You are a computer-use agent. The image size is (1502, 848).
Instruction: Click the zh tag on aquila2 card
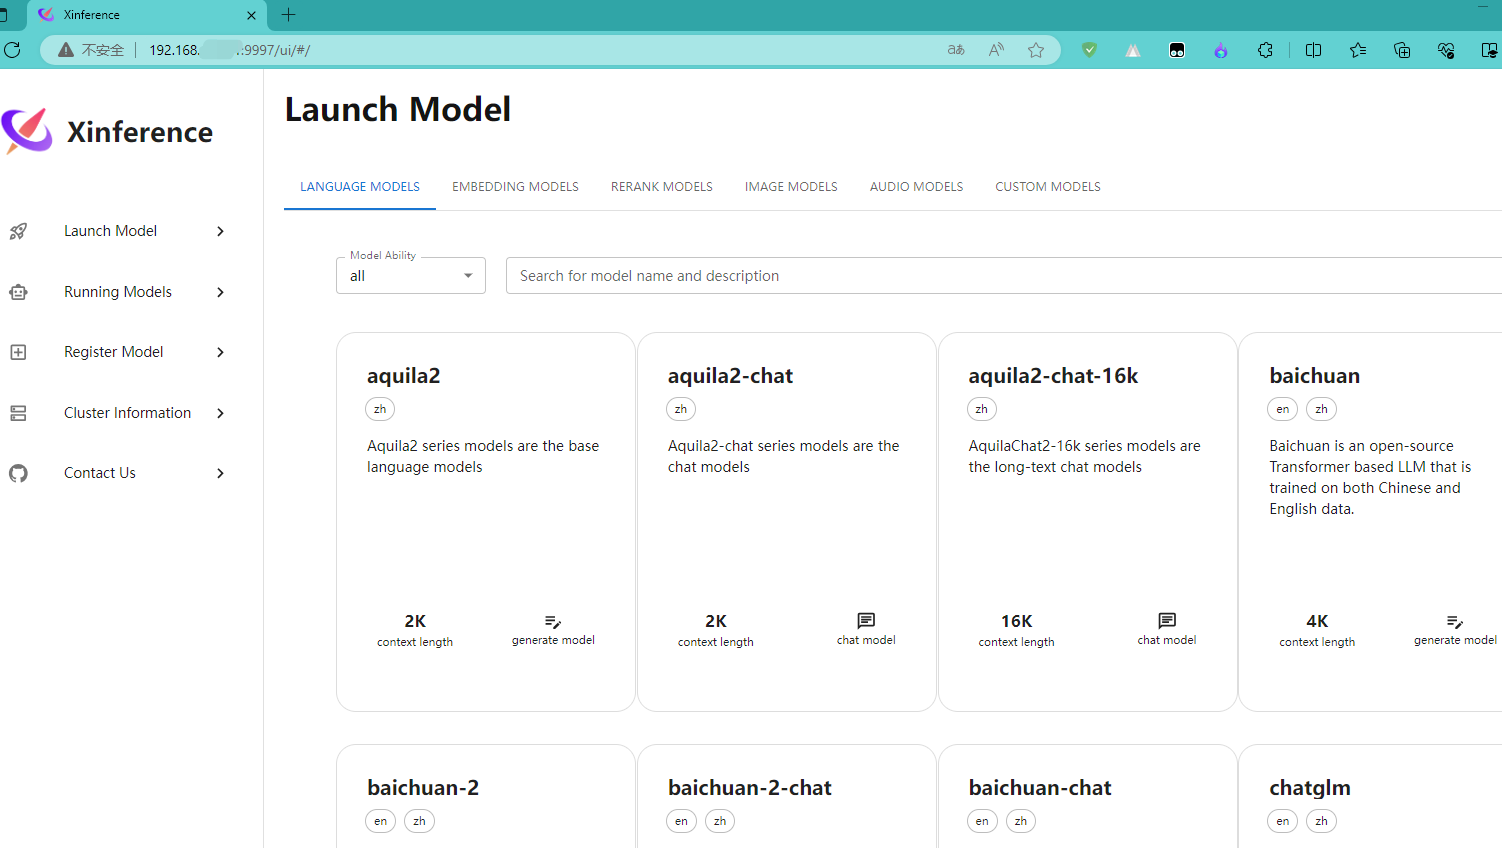[380, 409]
